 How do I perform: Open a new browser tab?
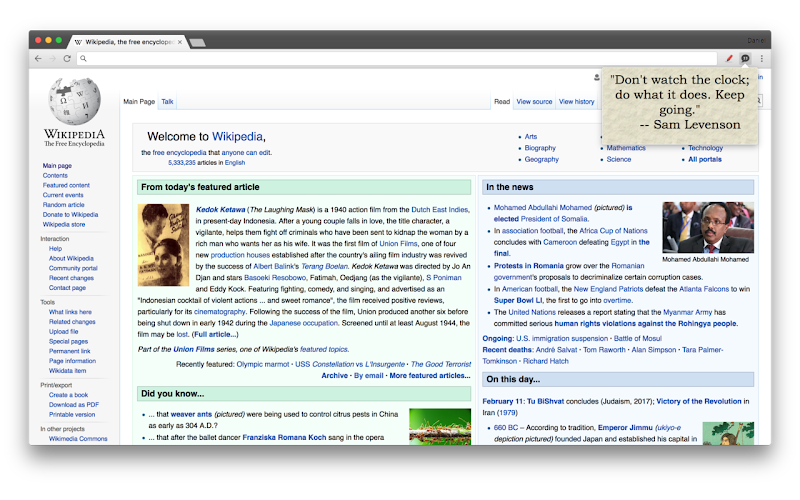point(198,42)
